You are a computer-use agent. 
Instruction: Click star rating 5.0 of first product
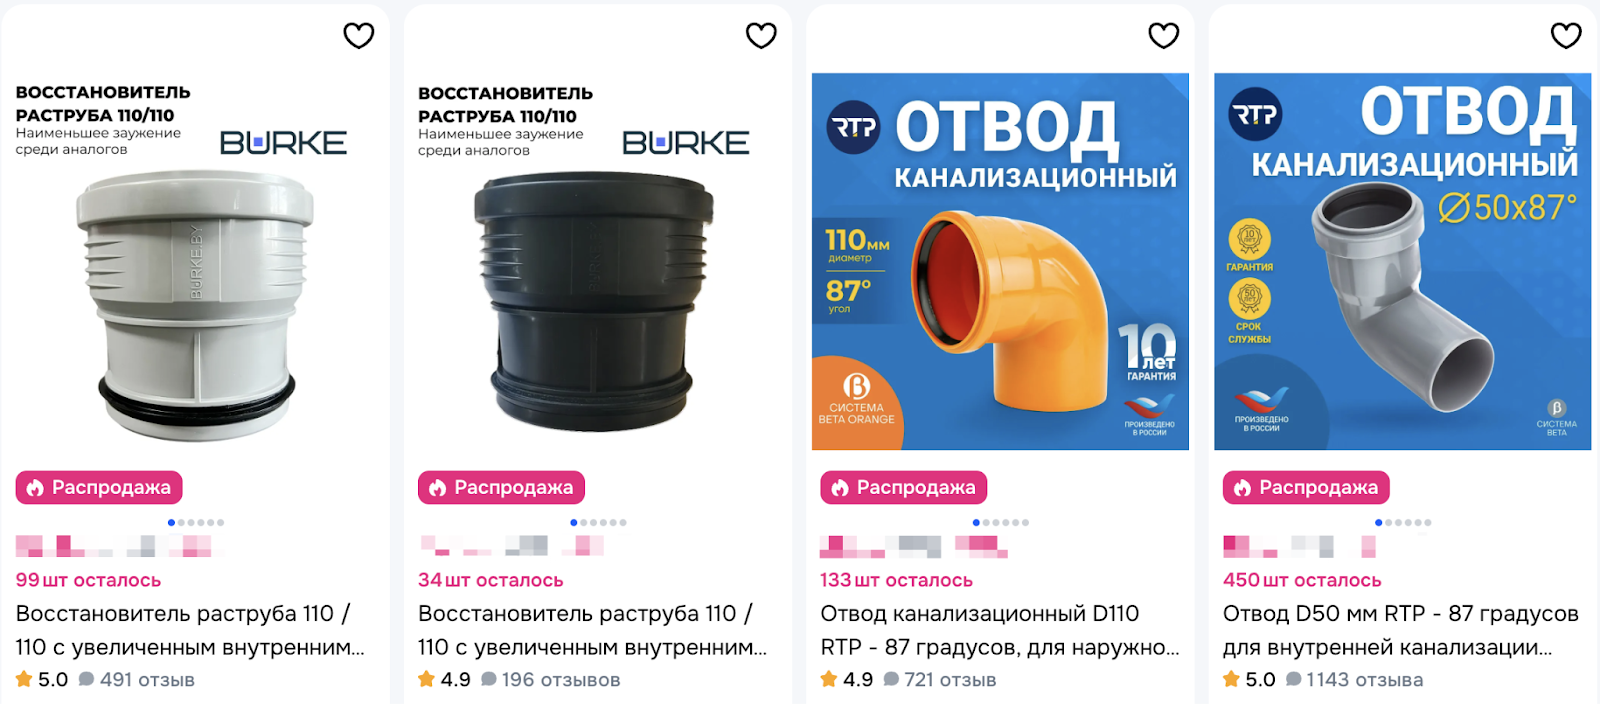click(24, 679)
